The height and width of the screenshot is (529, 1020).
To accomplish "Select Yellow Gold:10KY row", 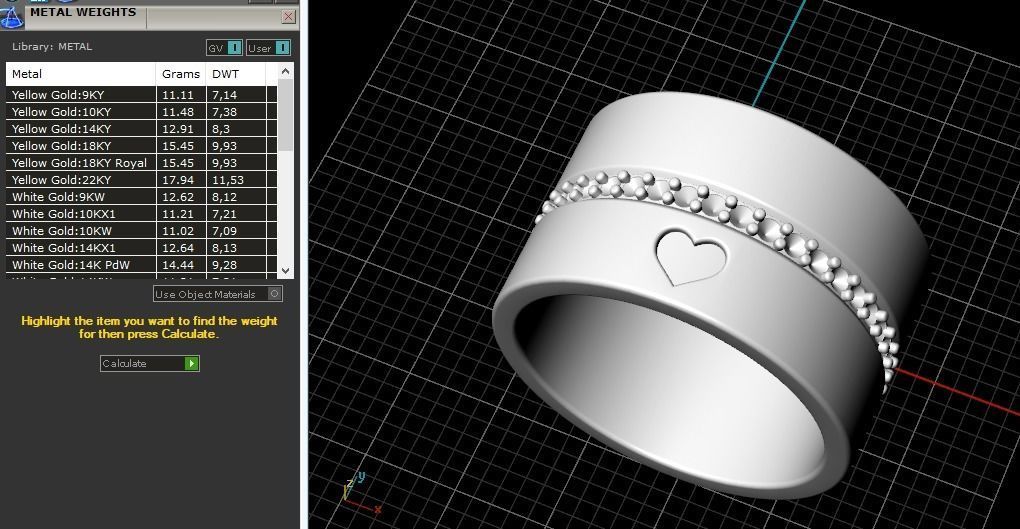I will pyautogui.click(x=141, y=112).
